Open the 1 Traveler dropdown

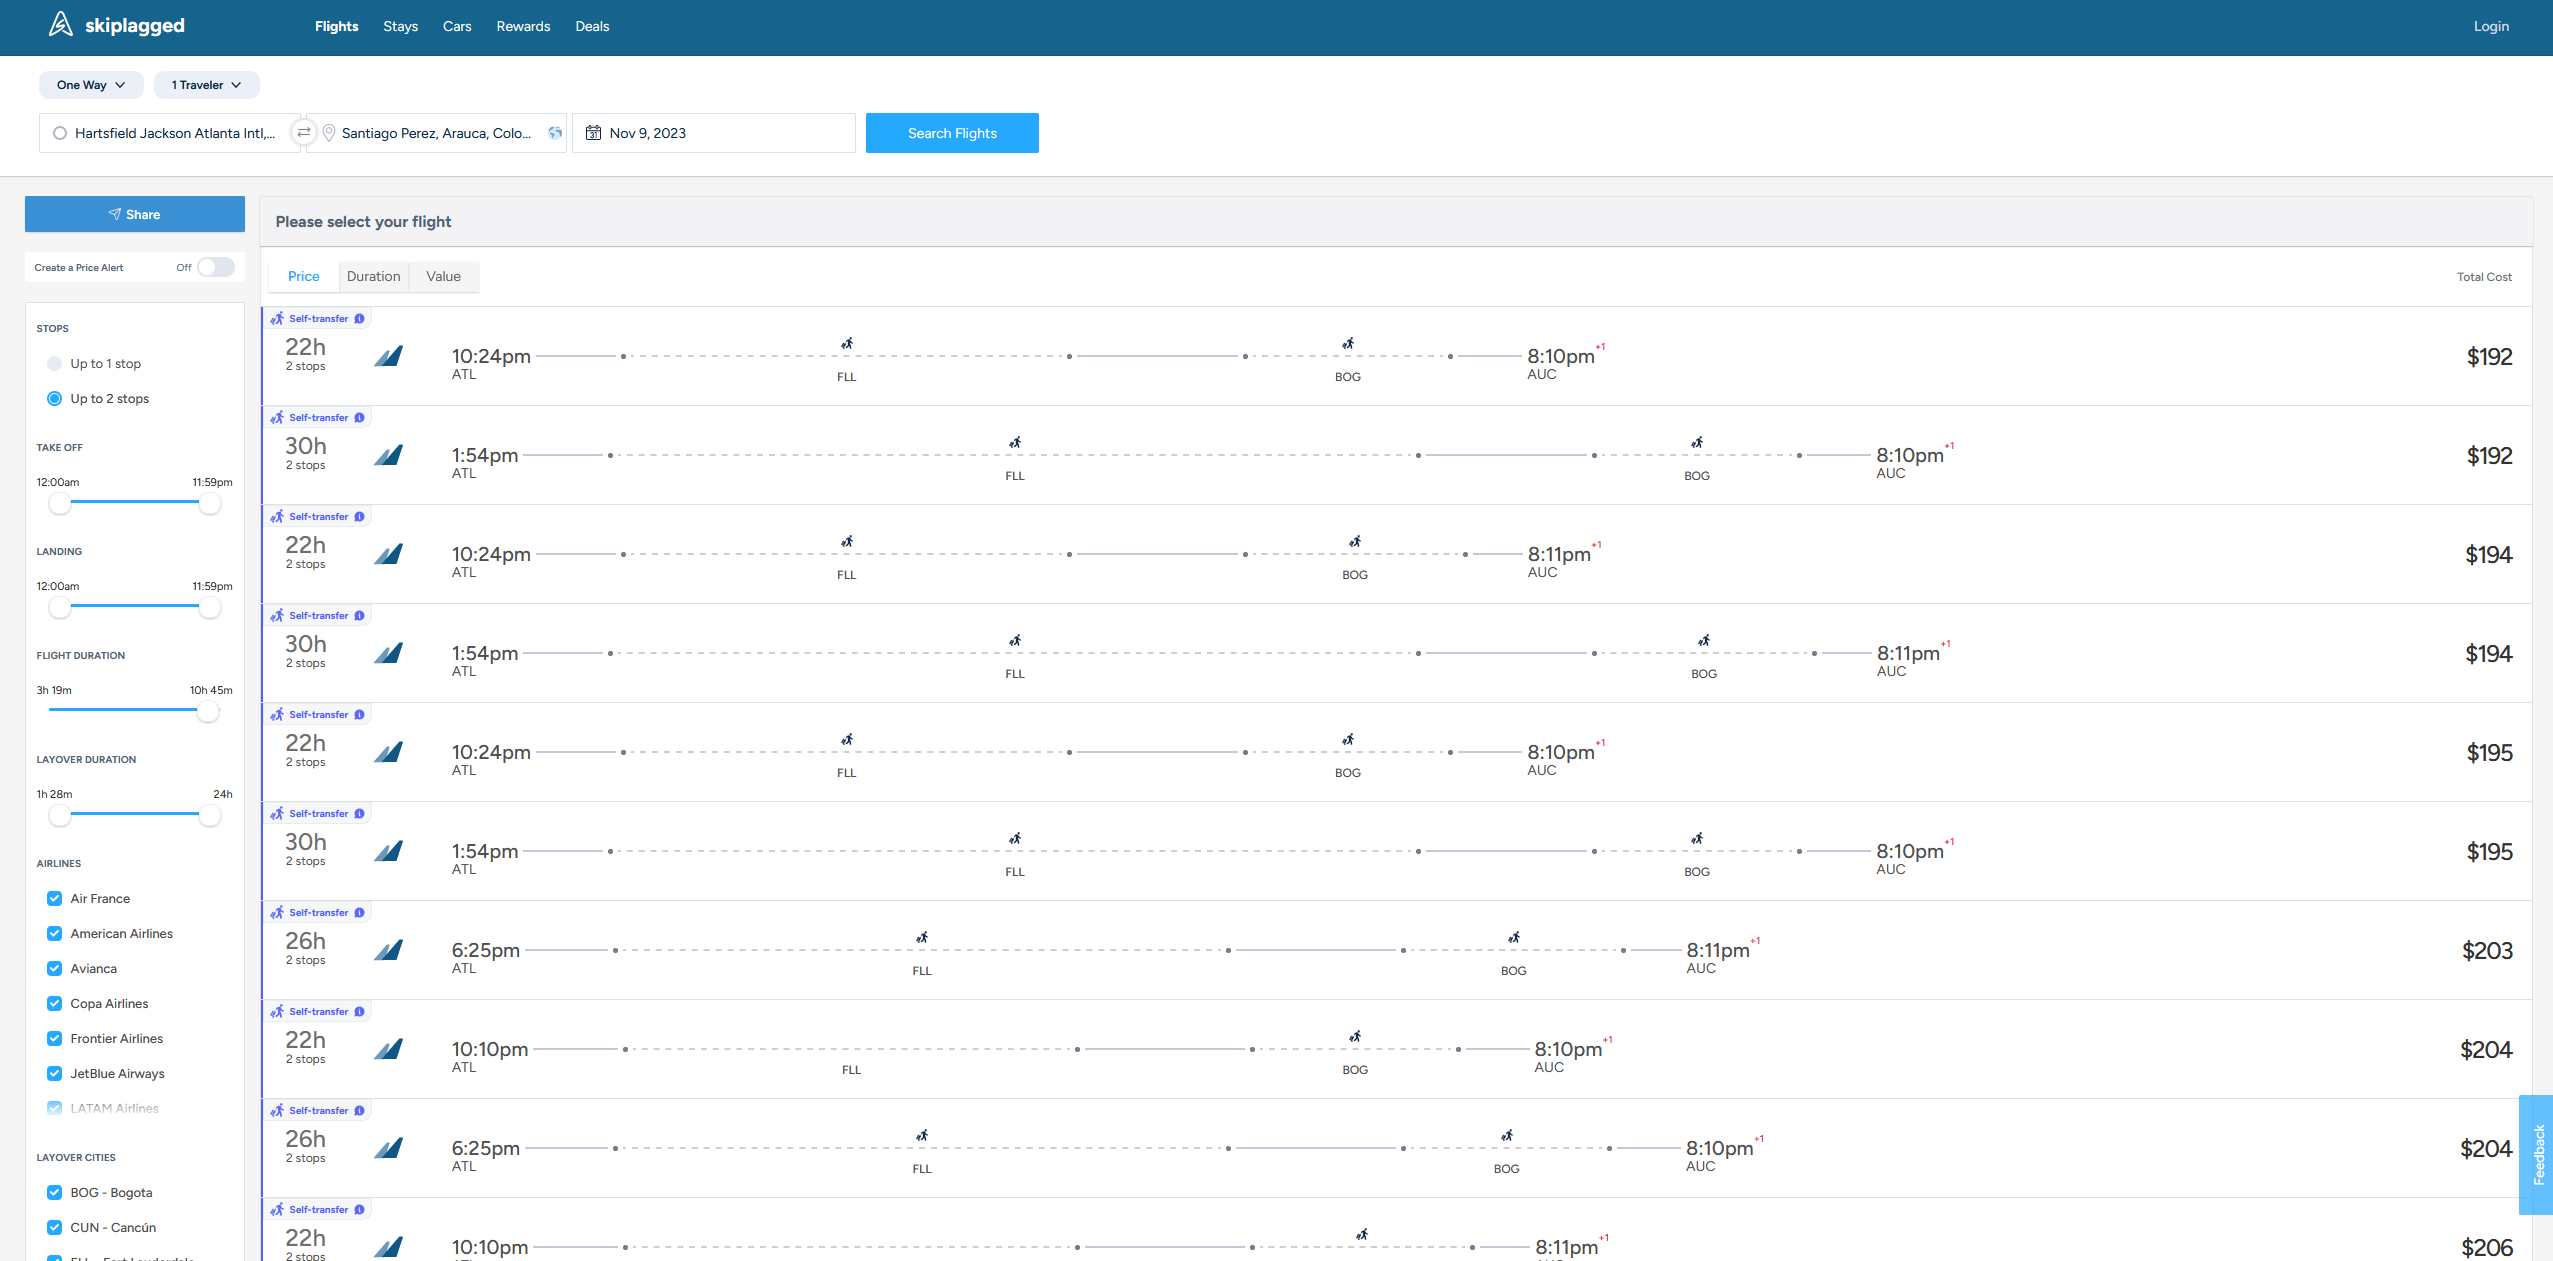[206, 85]
